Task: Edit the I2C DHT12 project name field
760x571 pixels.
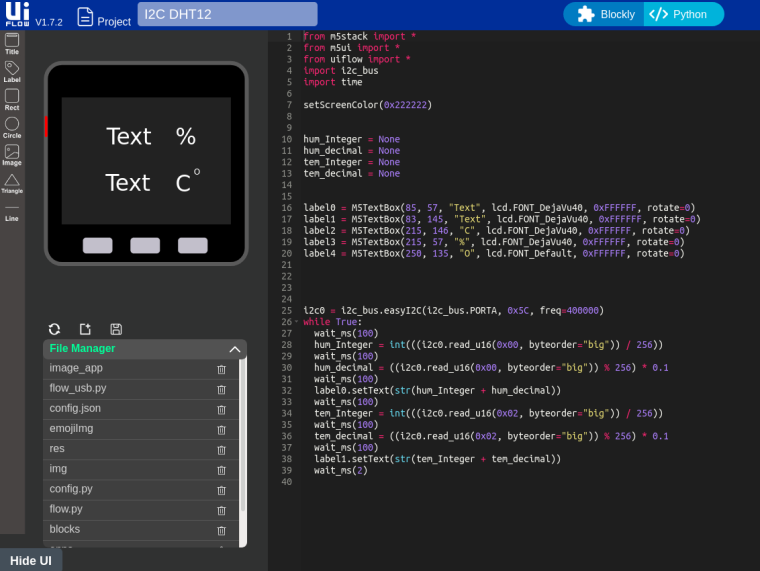Action: (227, 14)
